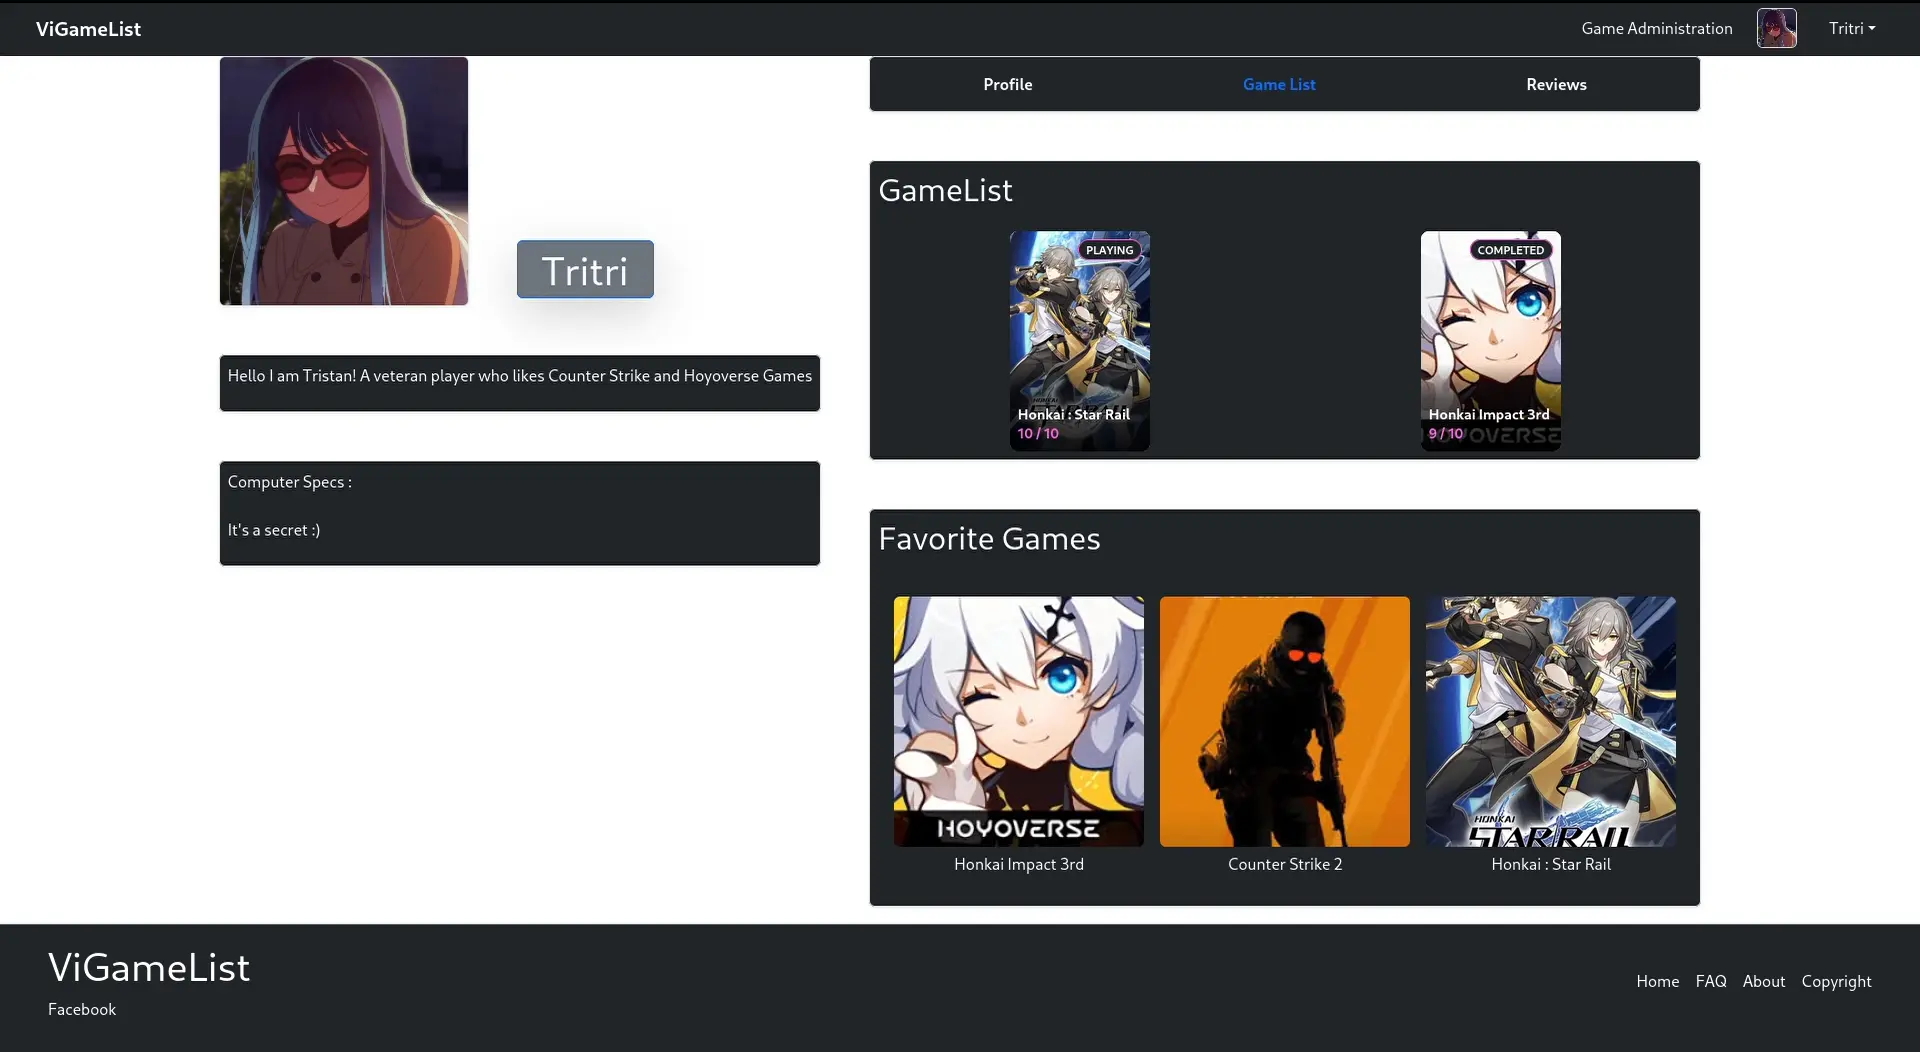Click the 10 / 10 score text

point(1038,434)
